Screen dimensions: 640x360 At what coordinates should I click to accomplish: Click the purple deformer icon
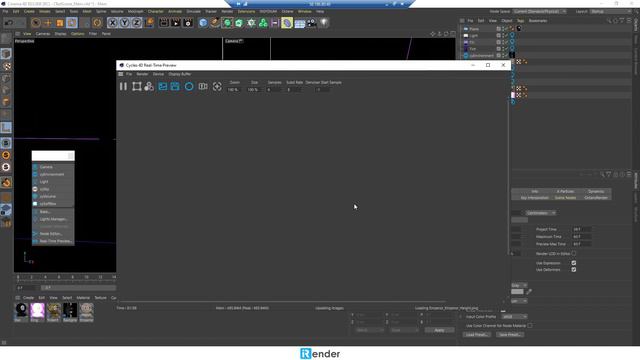287,23
